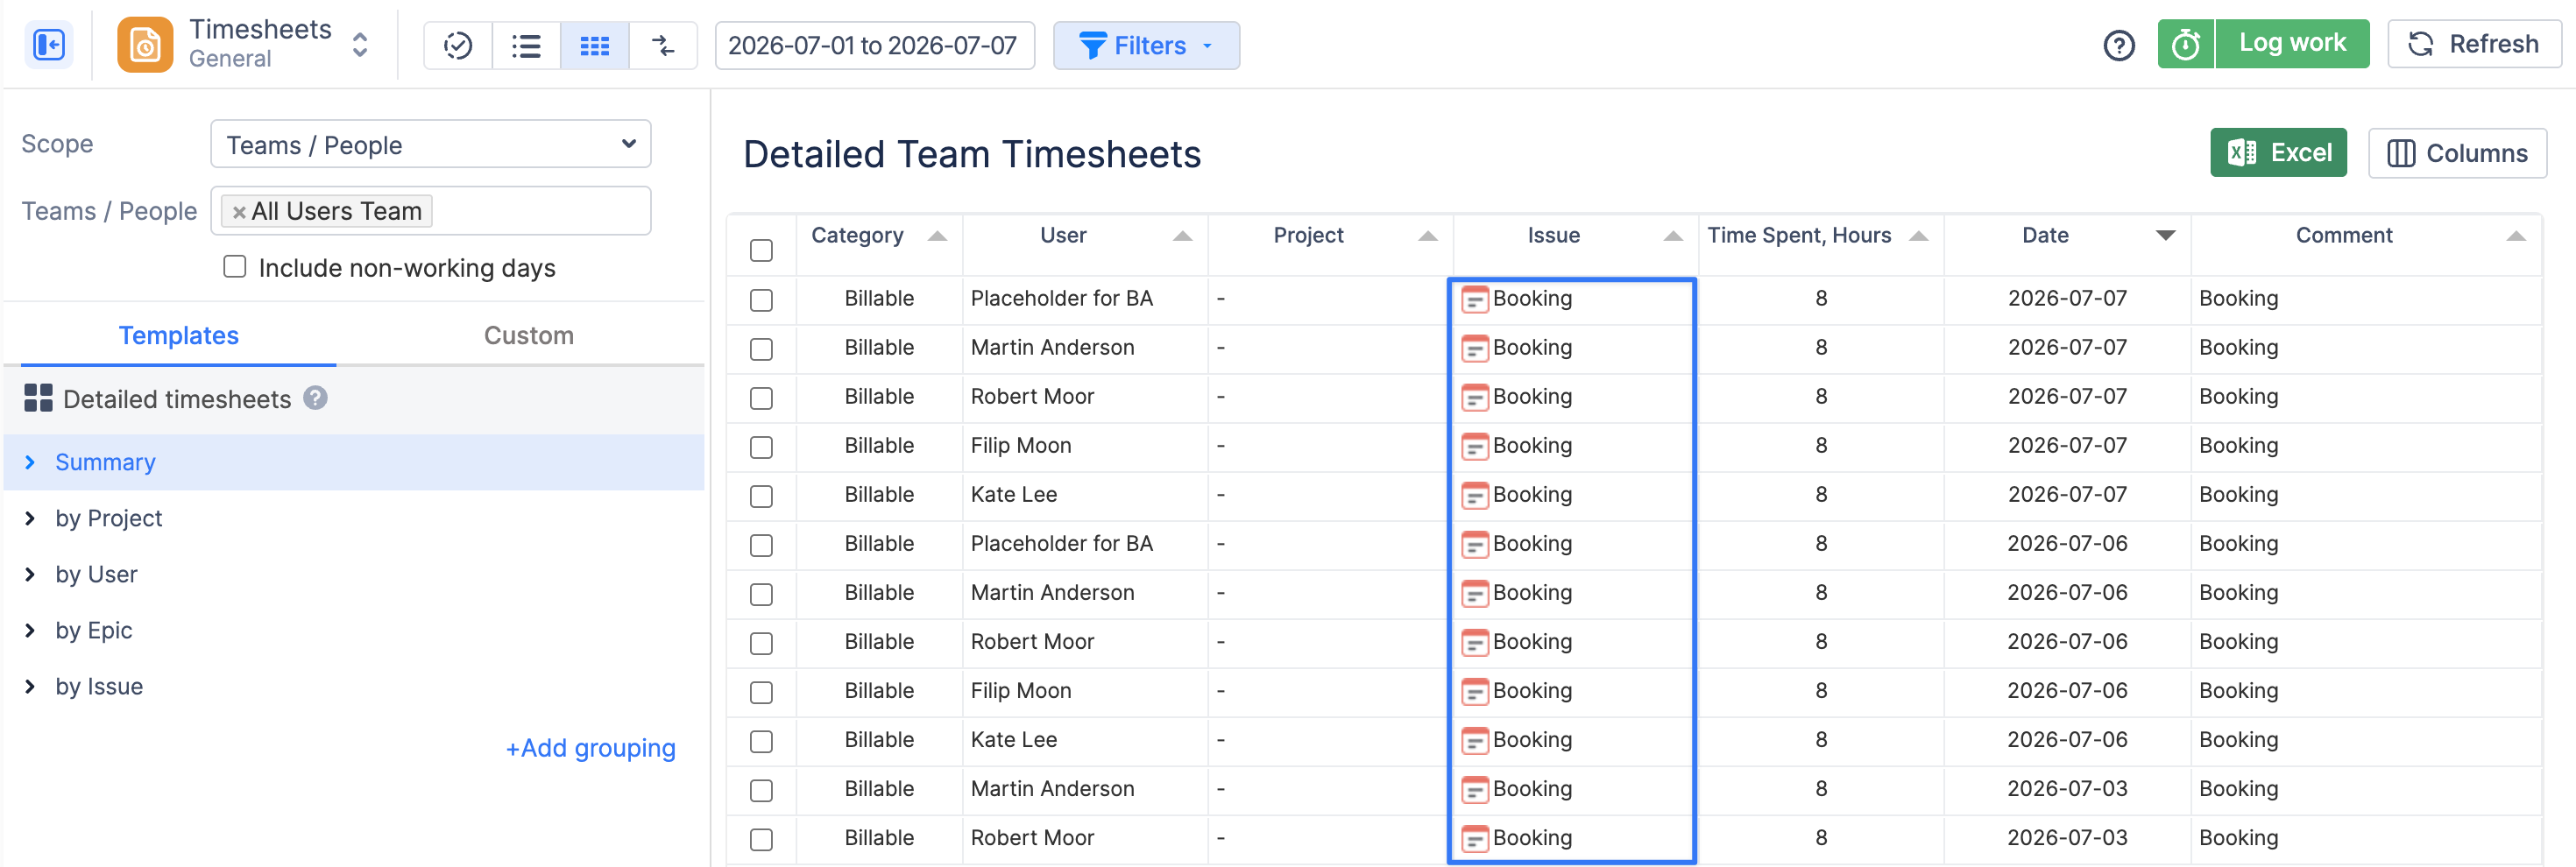Select the Templates tab
Image resolution: width=2576 pixels, height=867 pixels.
[179, 335]
